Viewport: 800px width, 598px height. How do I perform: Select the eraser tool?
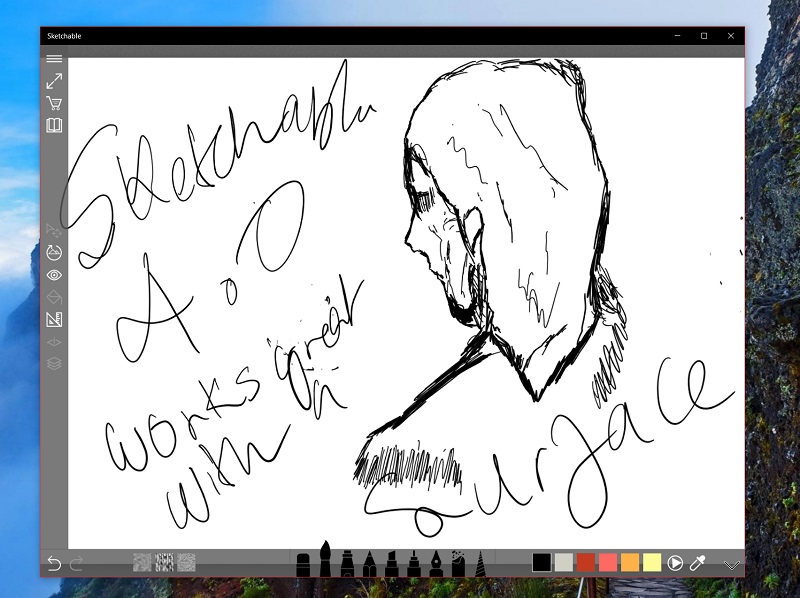(x=303, y=565)
